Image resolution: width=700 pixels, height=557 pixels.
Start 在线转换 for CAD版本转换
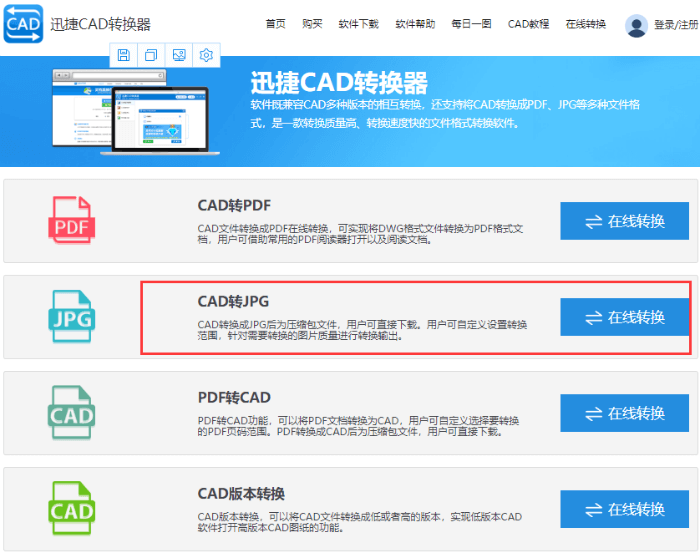pos(625,509)
